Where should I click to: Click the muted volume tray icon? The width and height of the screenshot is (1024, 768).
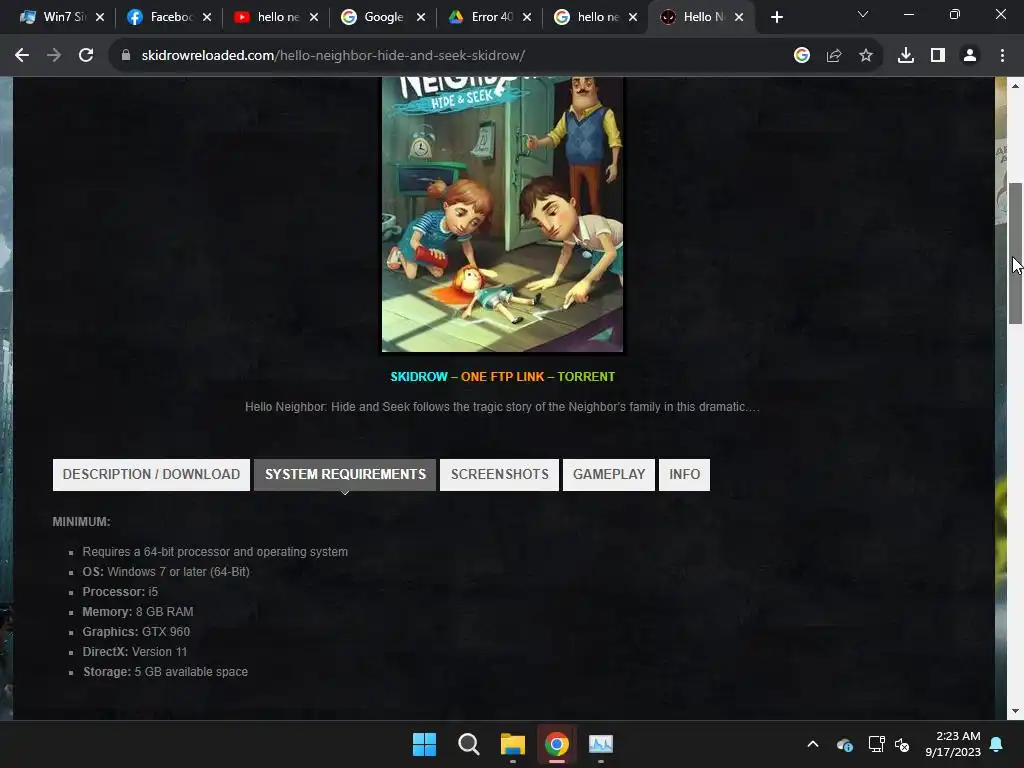pyautogui.click(x=903, y=744)
